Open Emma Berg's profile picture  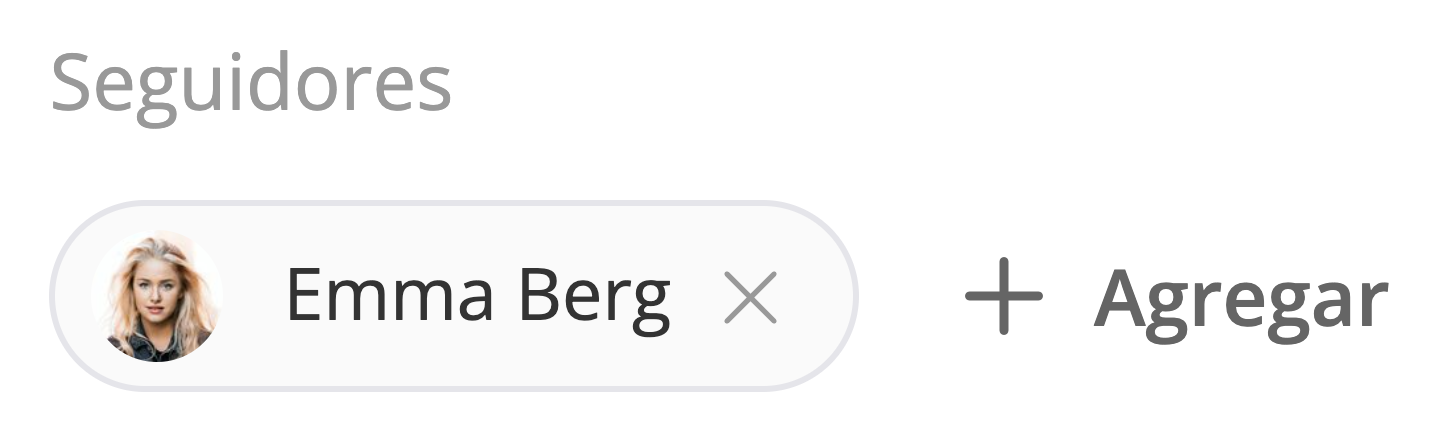tap(158, 296)
